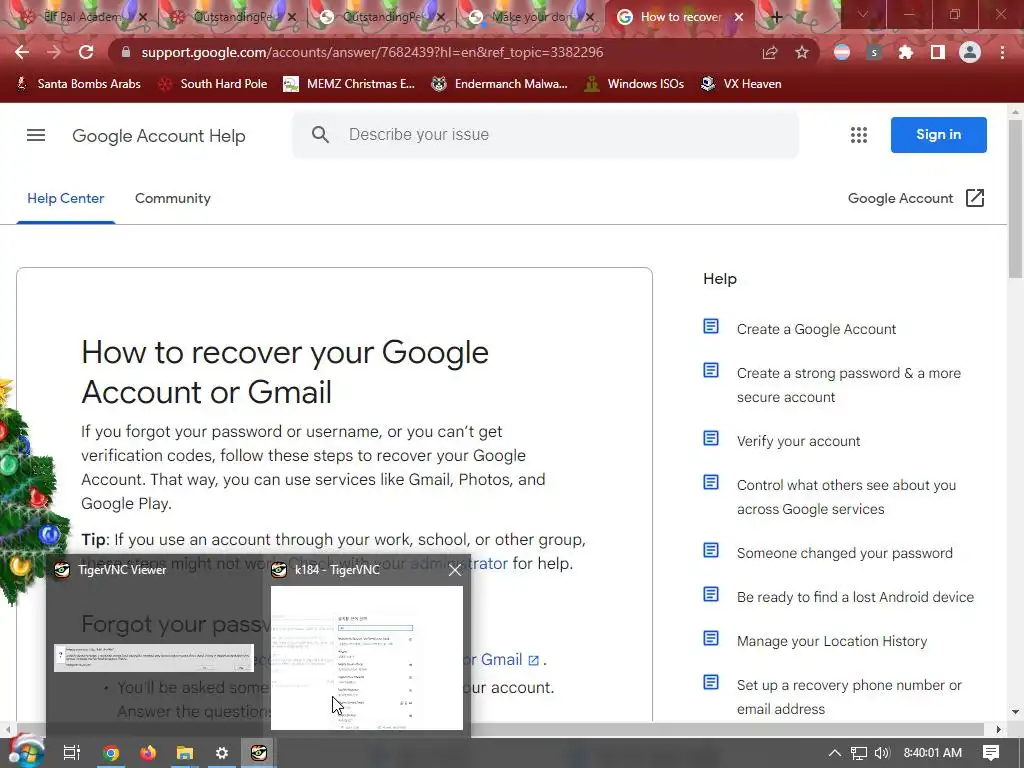Open Create a strong password article
The height and width of the screenshot is (768, 1024).
pos(848,385)
